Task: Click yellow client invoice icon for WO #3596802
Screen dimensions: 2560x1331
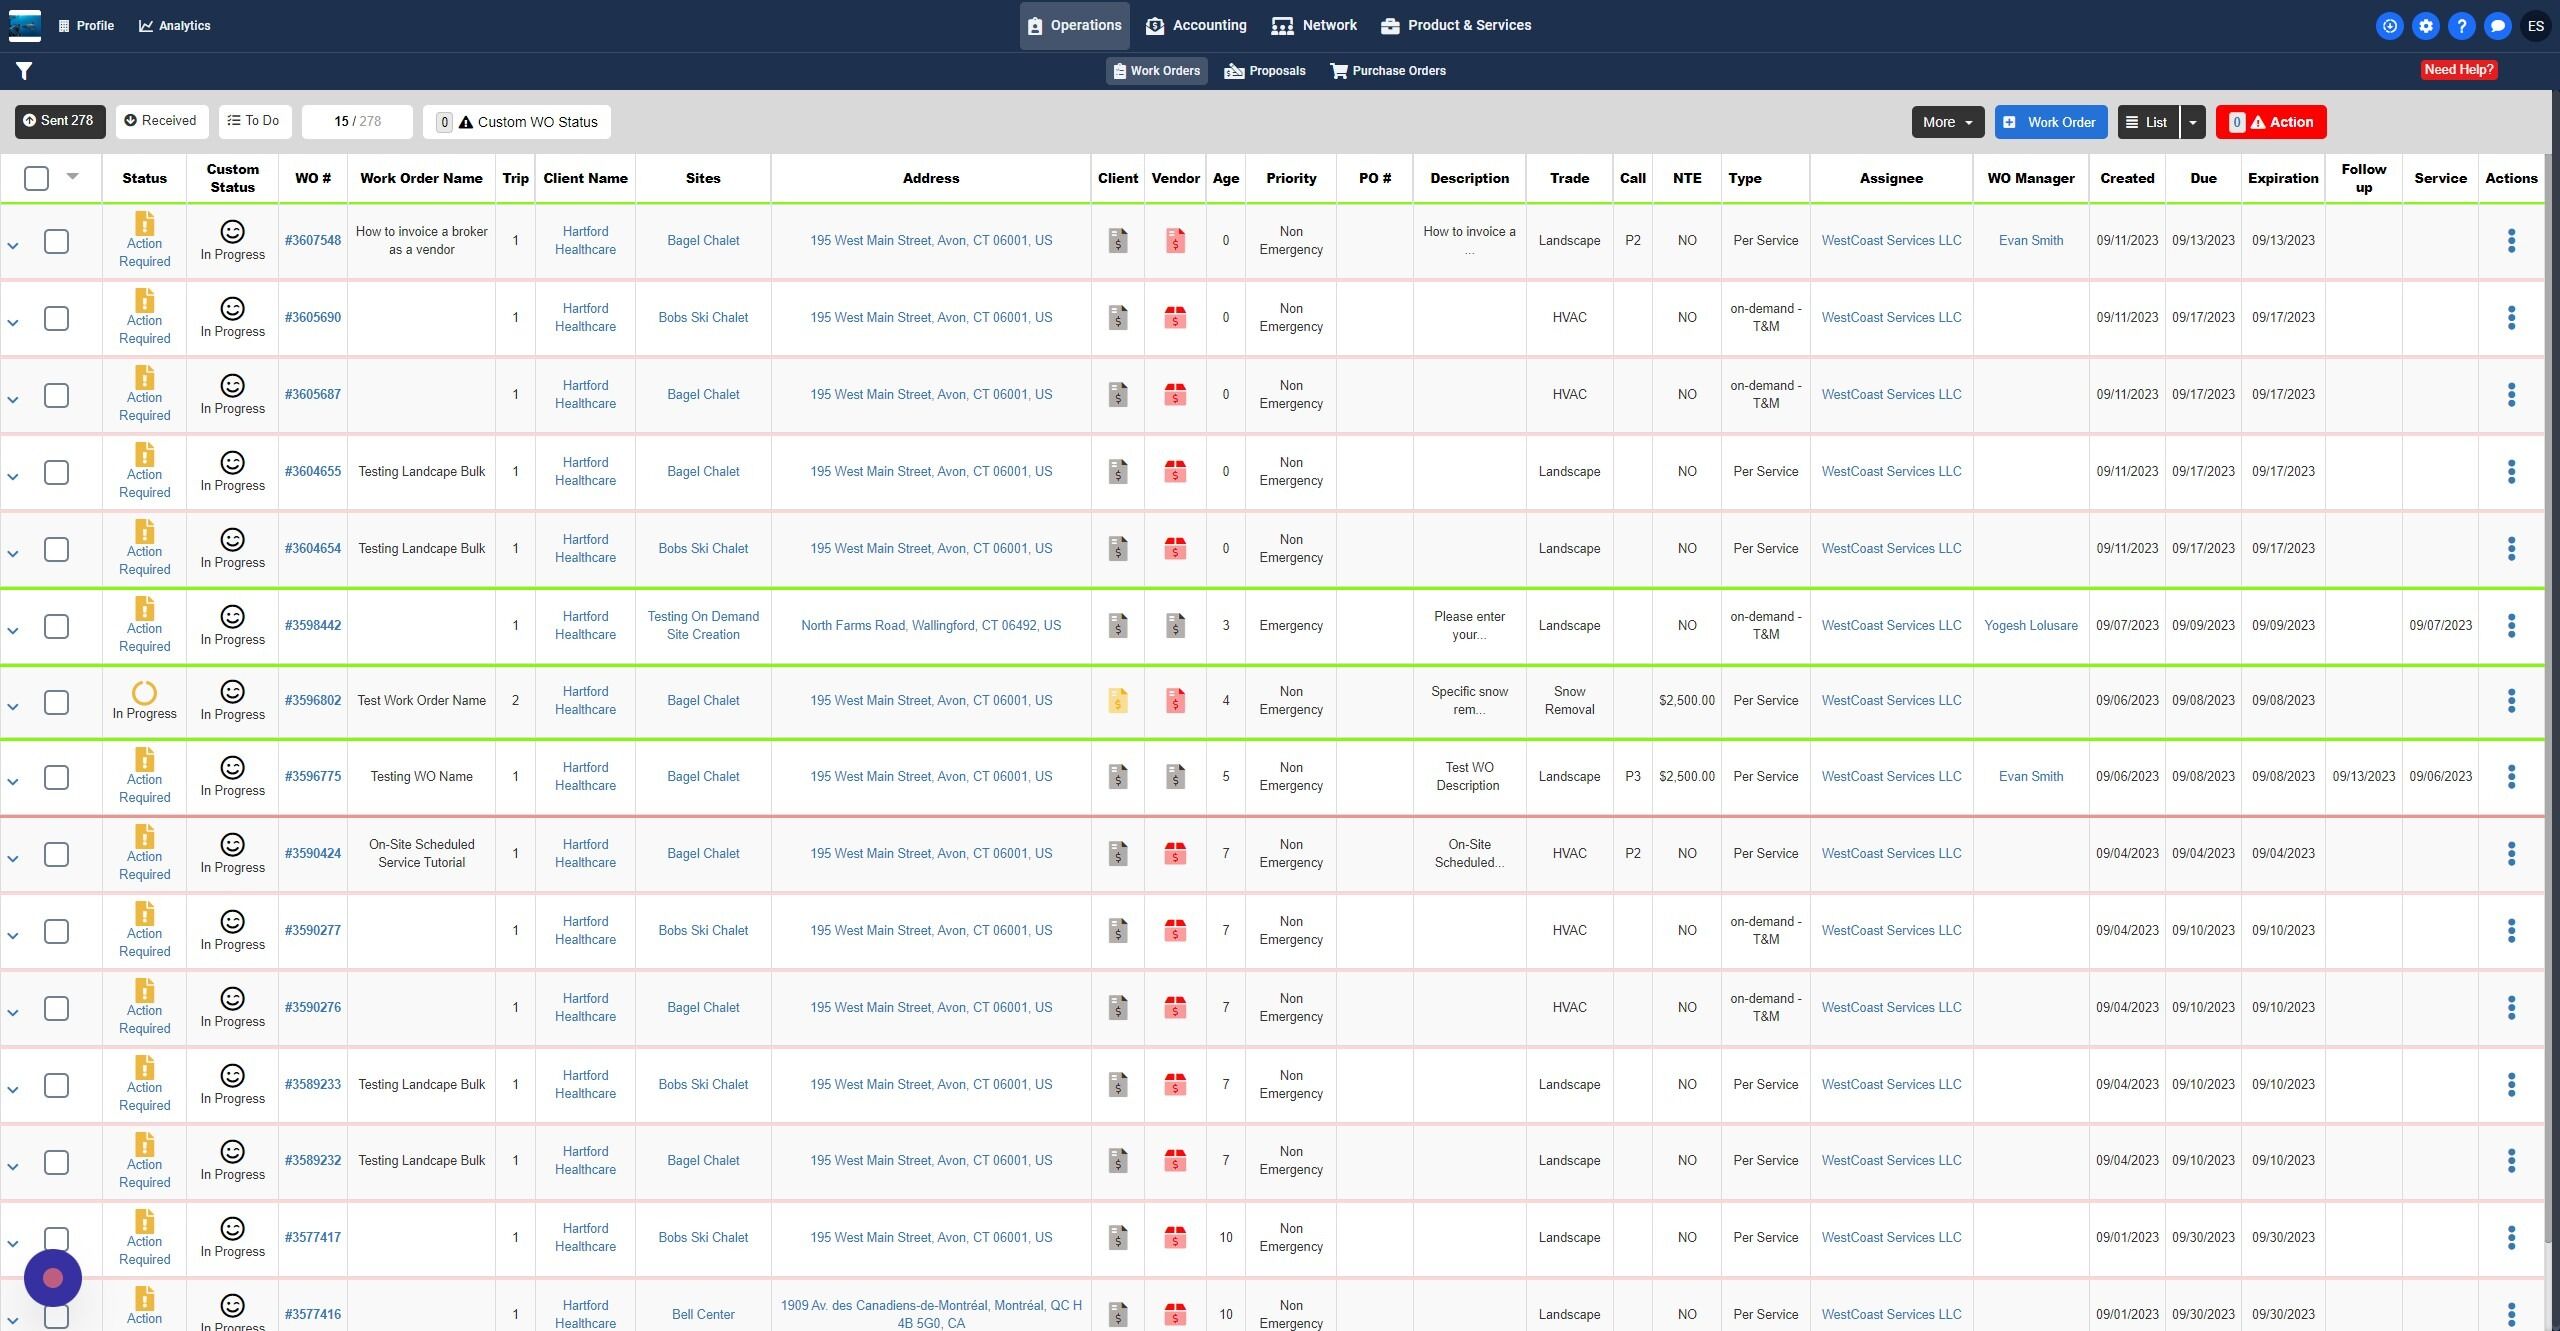Action: (1118, 701)
